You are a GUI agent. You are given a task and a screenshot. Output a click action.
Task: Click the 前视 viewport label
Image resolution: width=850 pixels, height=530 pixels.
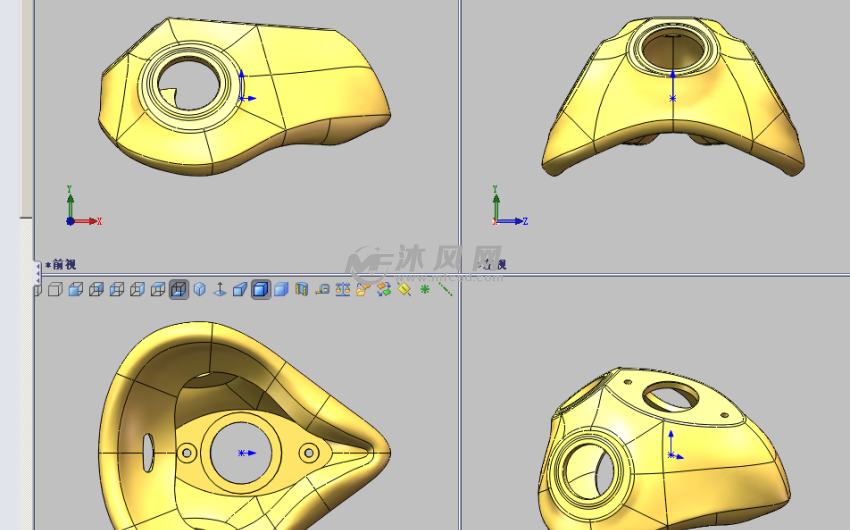pyautogui.click(x=62, y=265)
